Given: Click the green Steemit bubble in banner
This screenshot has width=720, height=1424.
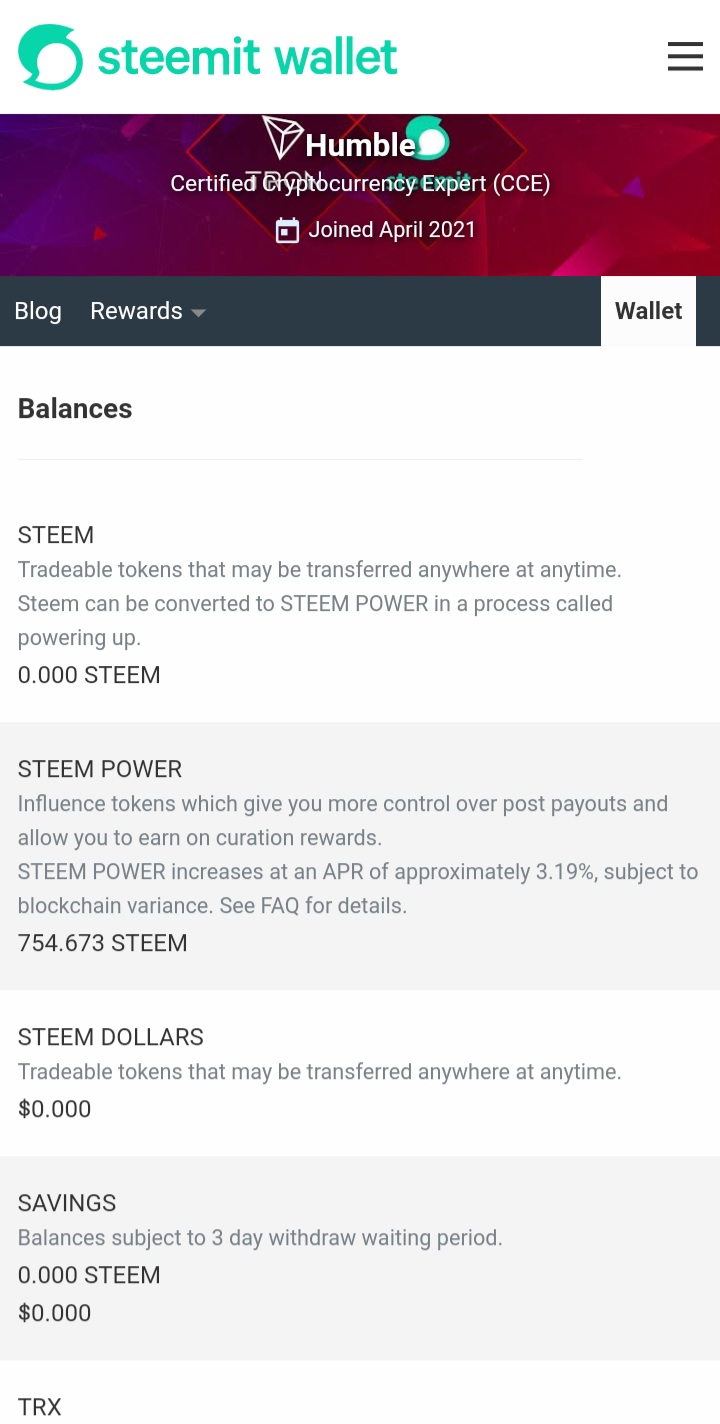Looking at the screenshot, I should point(428,138).
